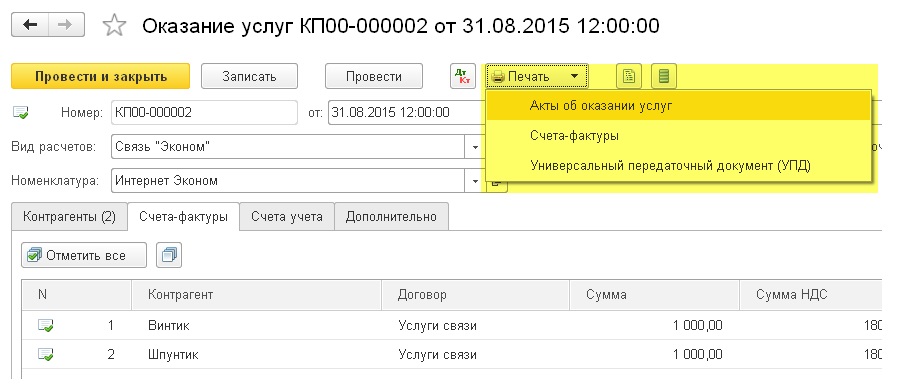
Task: Click the Отметить все button
Action: click(x=84, y=255)
